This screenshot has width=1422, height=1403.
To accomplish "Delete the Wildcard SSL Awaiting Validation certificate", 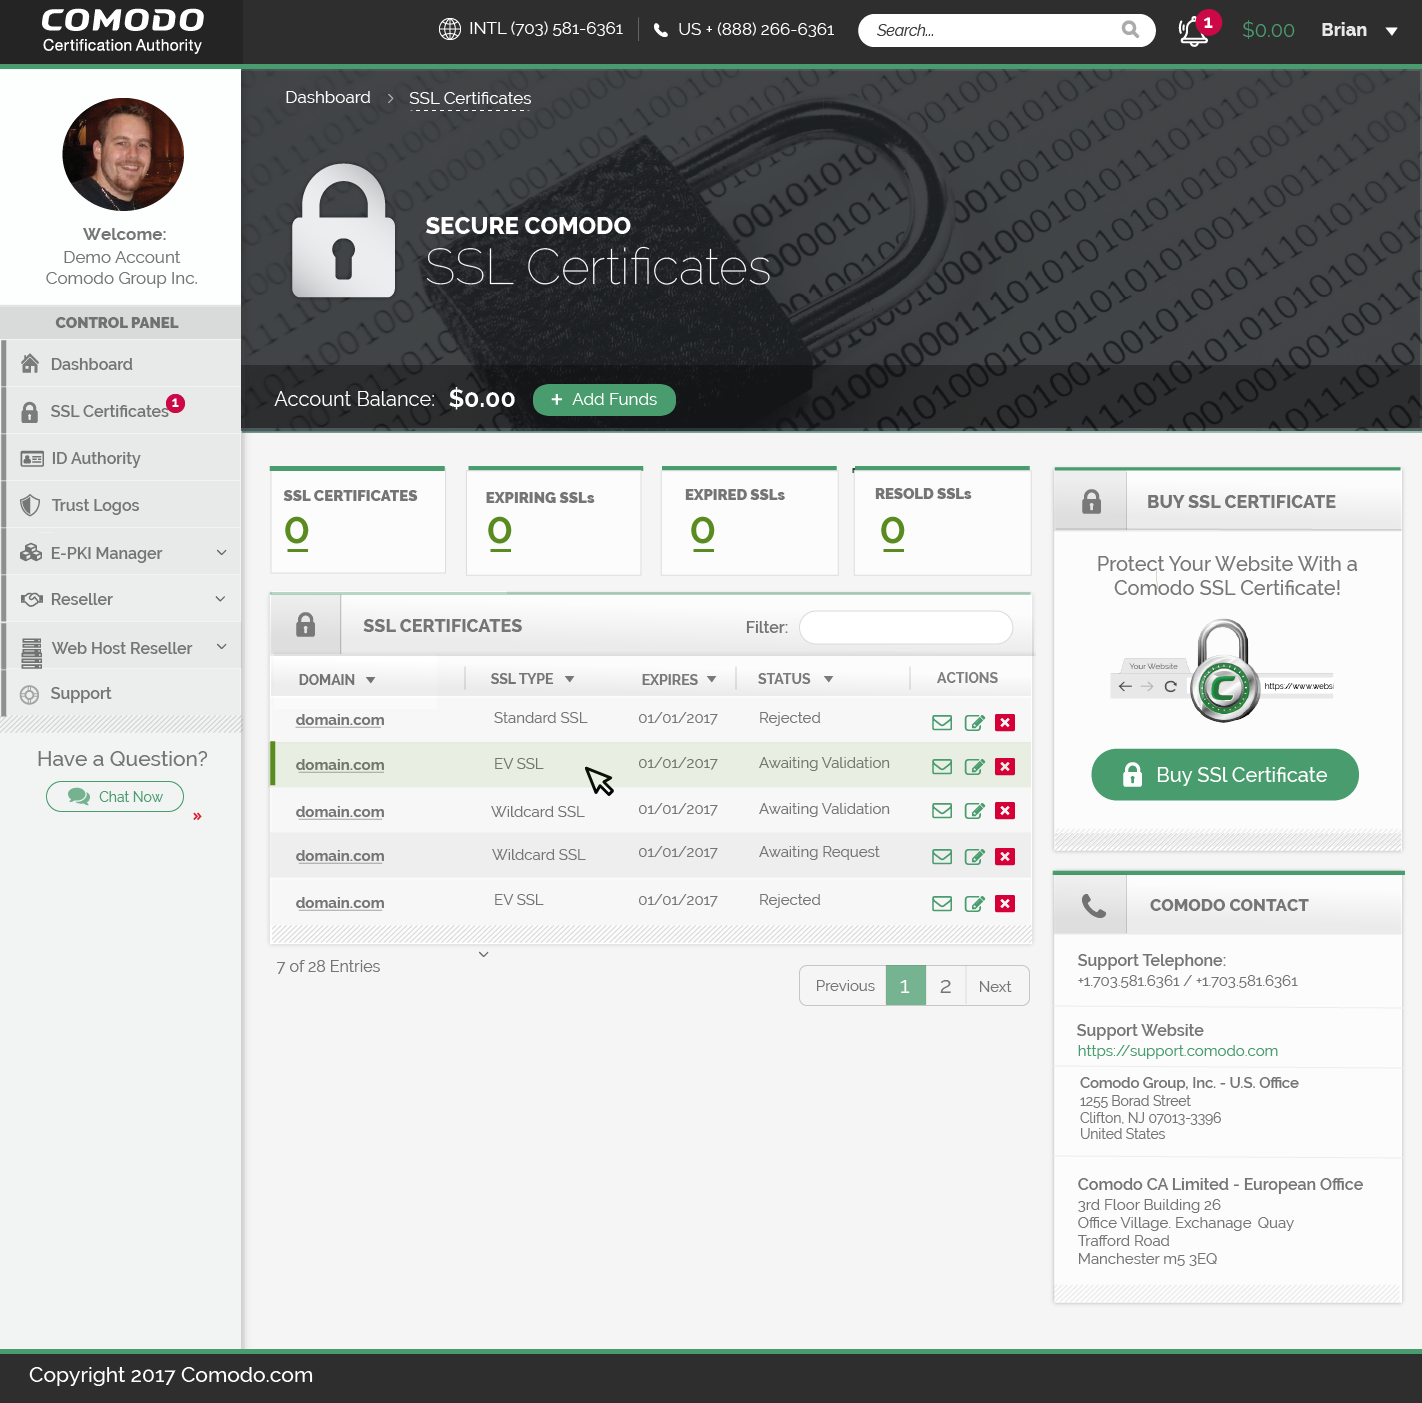I will point(1005,811).
